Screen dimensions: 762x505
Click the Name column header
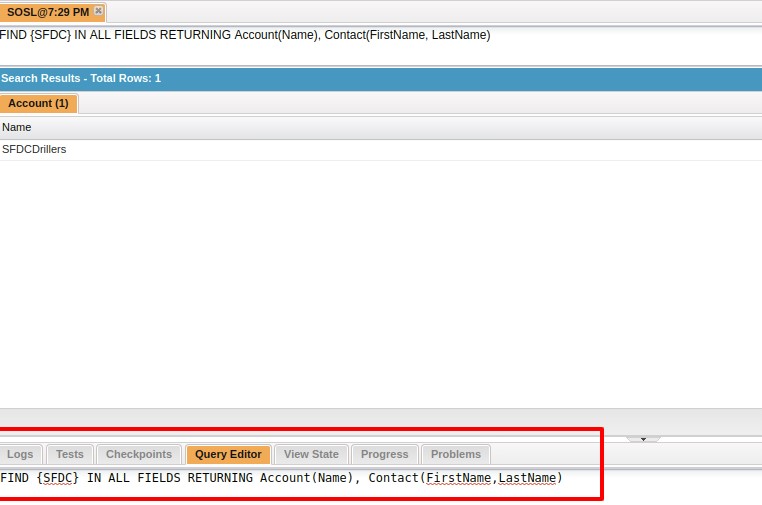pyautogui.click(x=381, y=128)
